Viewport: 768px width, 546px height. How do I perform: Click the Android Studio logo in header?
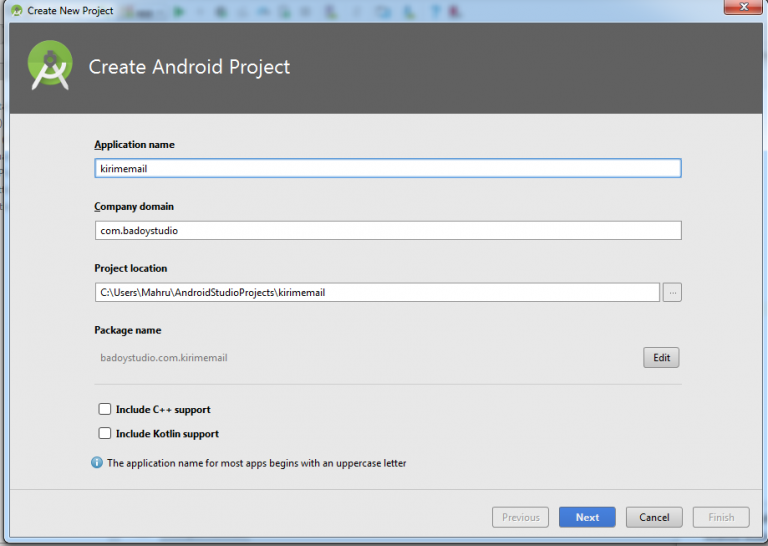tap(48, 66)
